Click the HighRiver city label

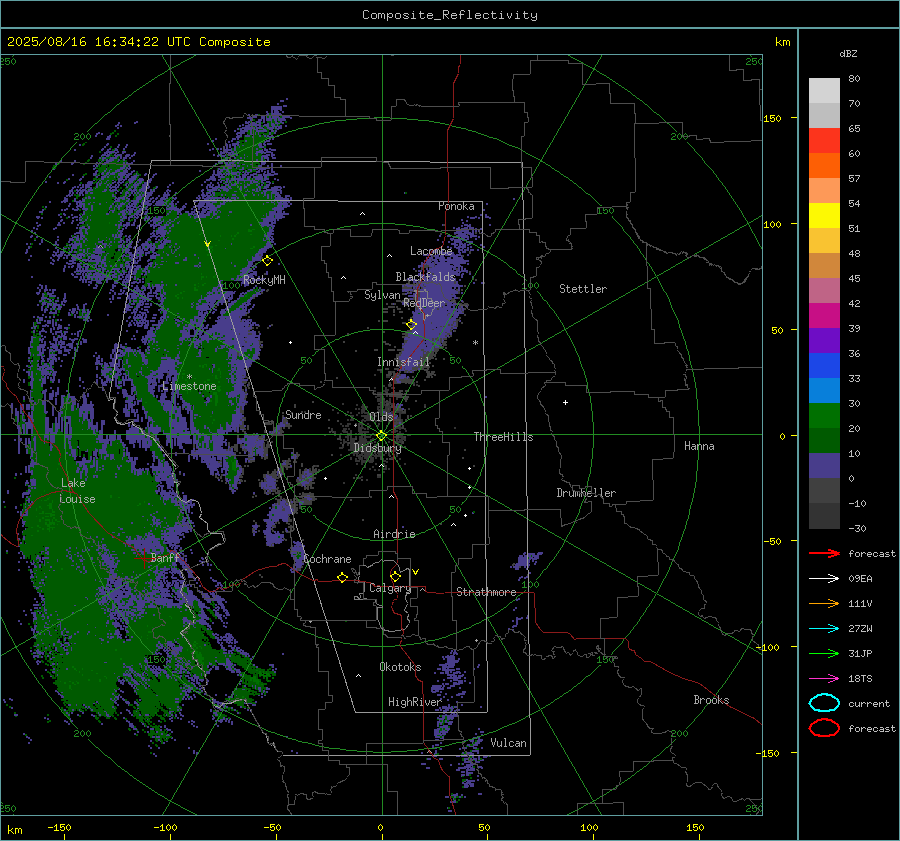pos(414,702)
